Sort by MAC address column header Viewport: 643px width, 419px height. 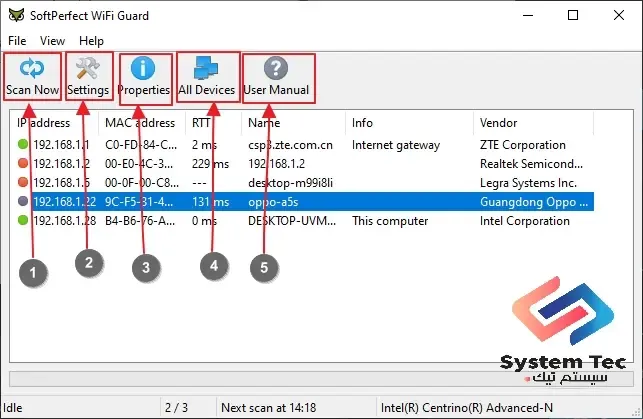140,123
